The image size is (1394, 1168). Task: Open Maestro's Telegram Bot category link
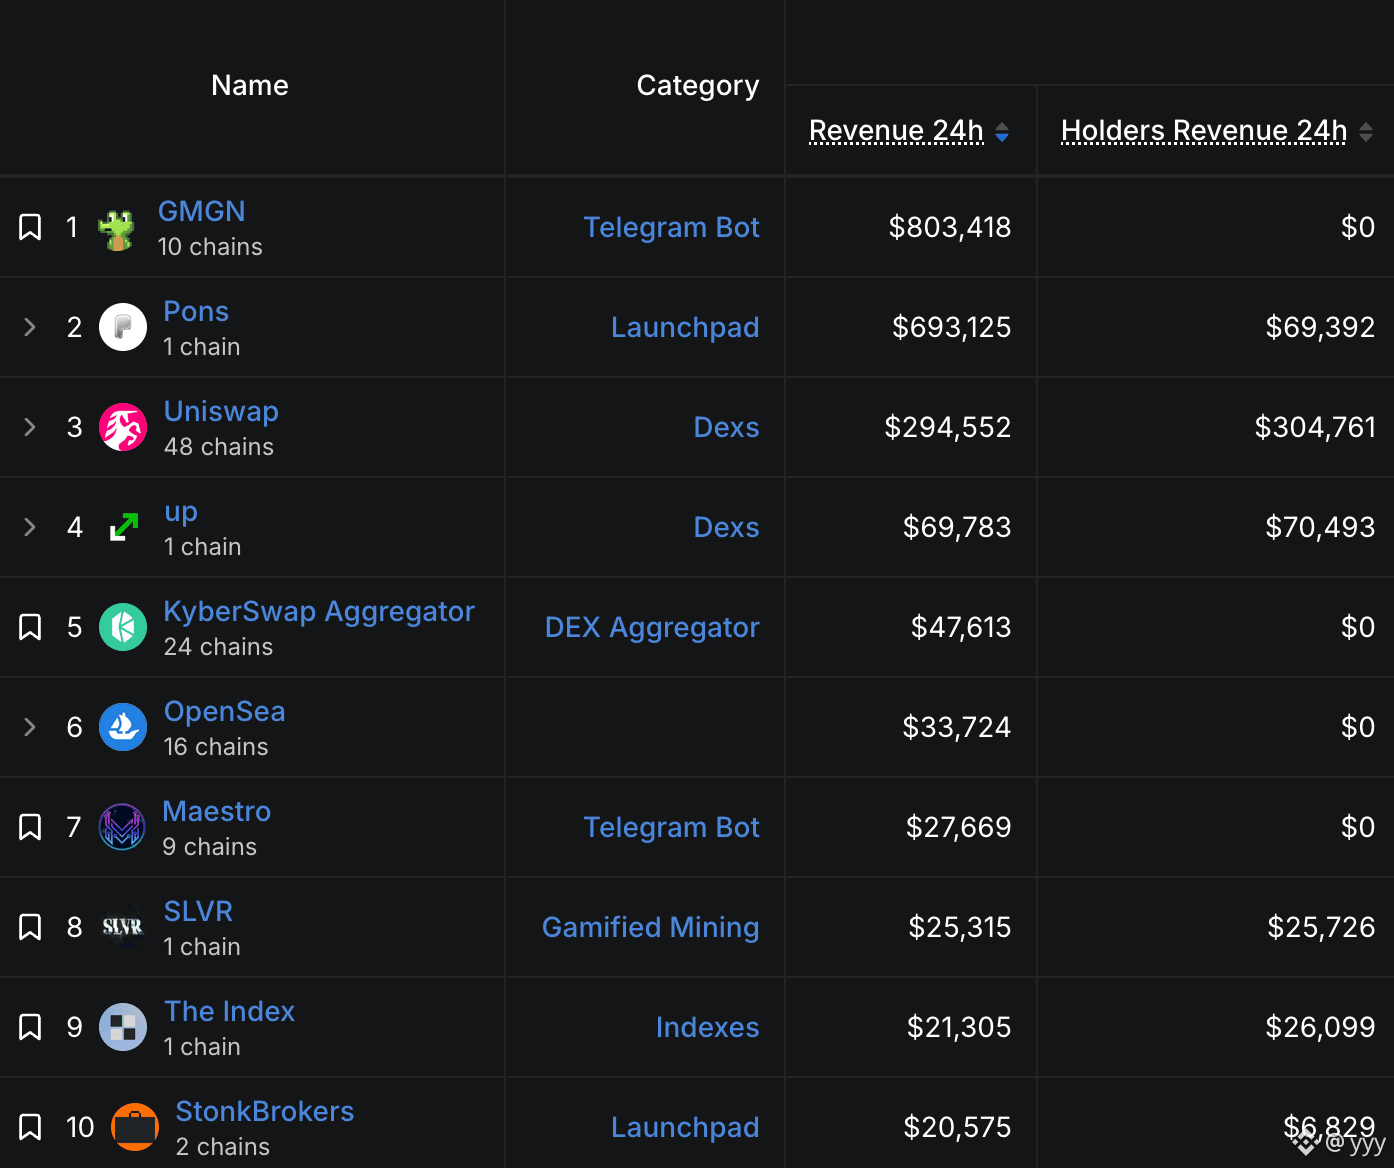672,827
